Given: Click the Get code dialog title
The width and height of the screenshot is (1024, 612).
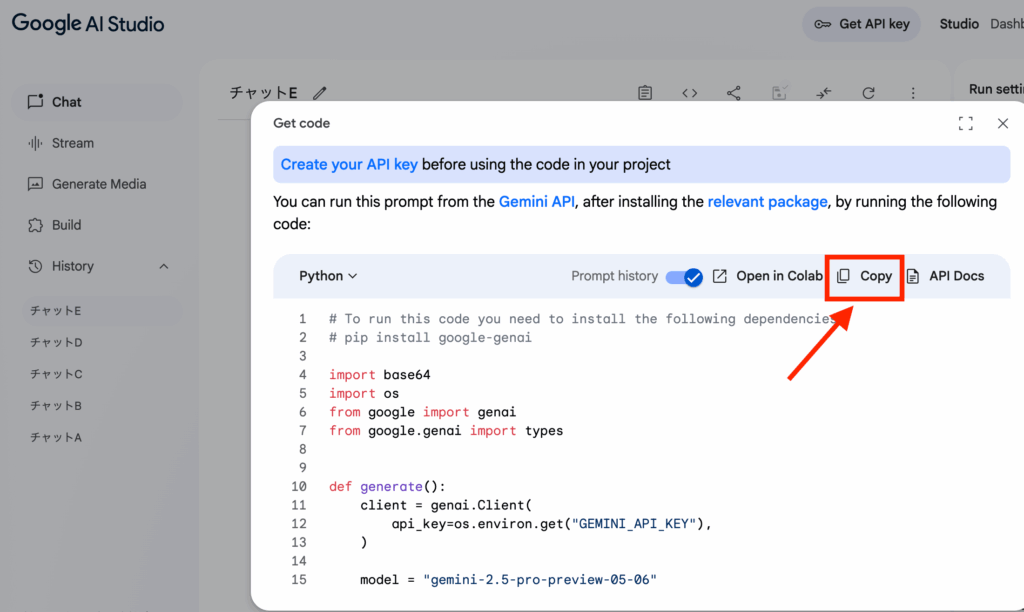Looking at the screenshot, I should click(x=302, y=123).
